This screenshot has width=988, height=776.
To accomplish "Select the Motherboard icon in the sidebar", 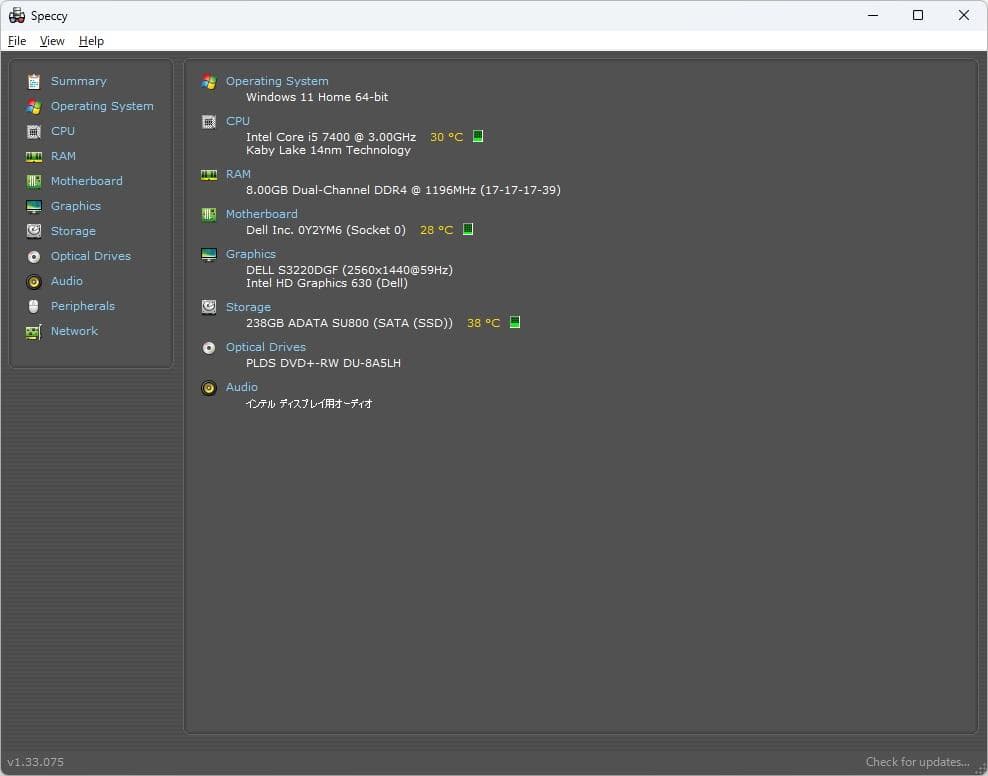I will coord(34,181).
